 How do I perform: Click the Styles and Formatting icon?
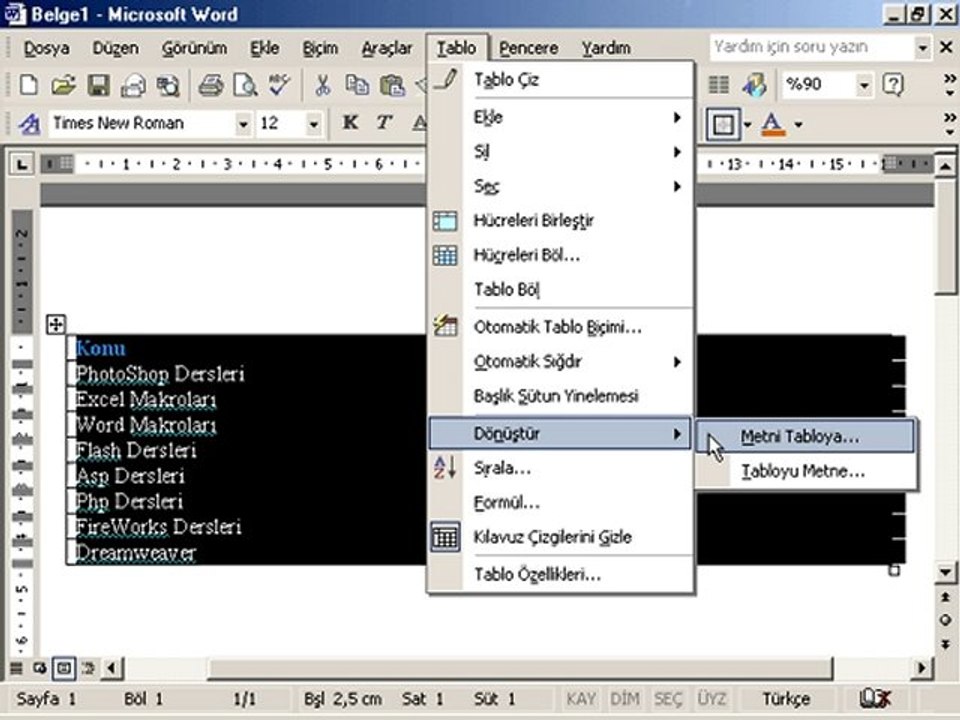pyautogui.click(x=29, y=124)
